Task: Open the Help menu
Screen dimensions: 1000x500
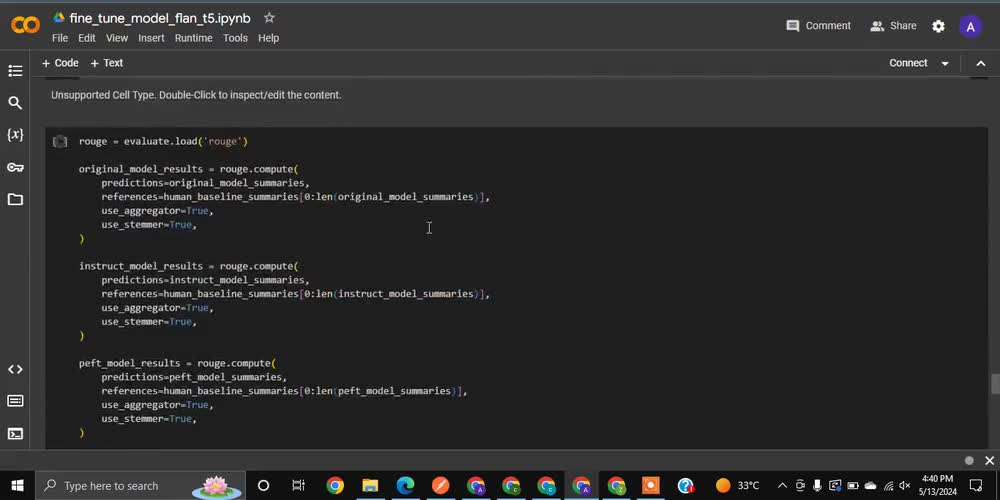Action: [x=268, y=38]
